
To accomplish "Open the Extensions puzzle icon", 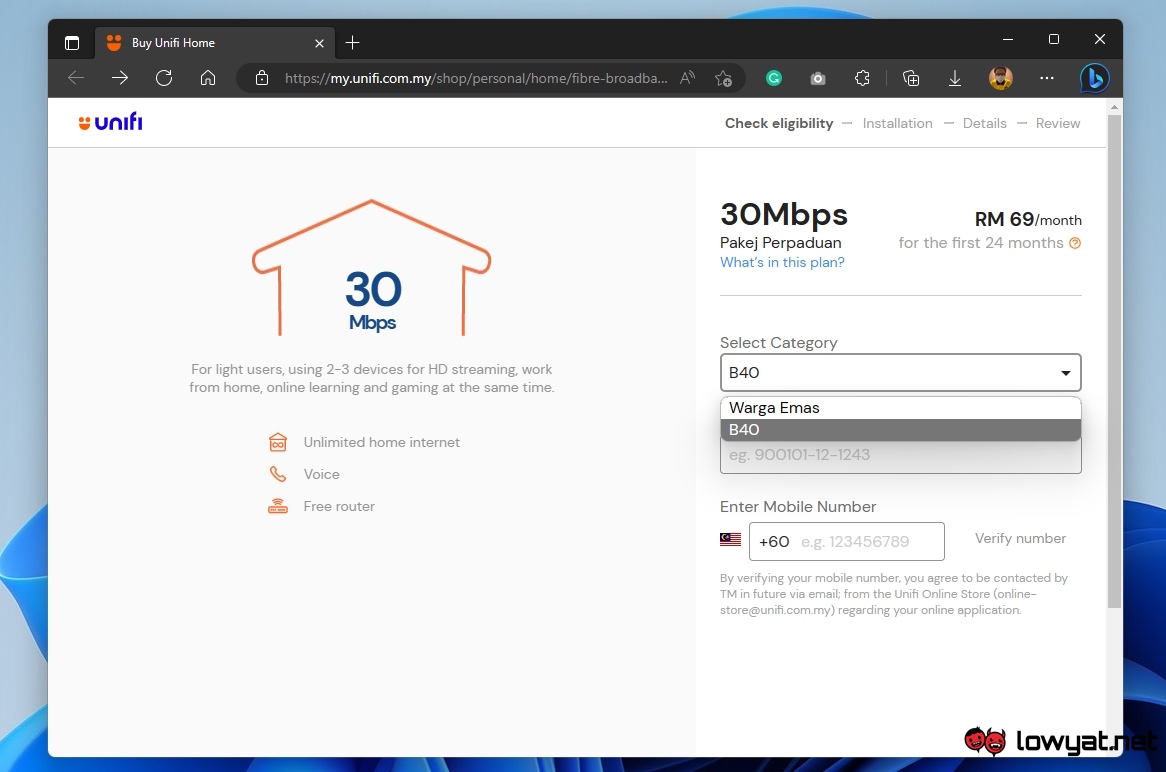I will point(862,78).
